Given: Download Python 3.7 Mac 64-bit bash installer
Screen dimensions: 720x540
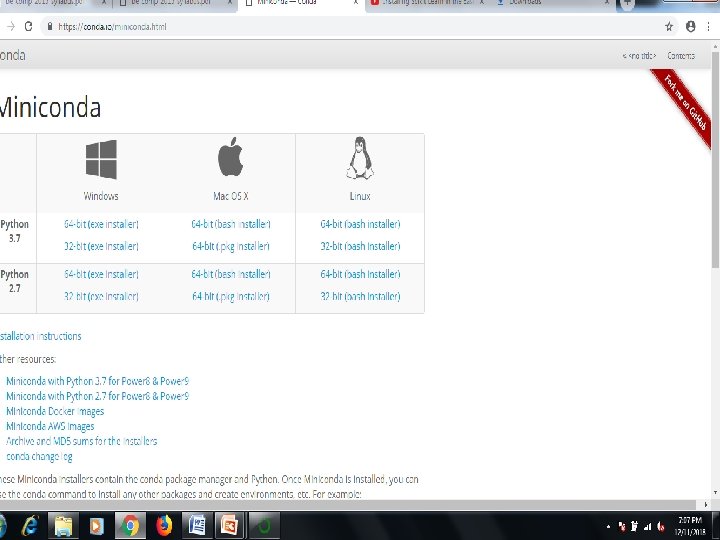Looking at the screenshot, I should tap(231, 224).
